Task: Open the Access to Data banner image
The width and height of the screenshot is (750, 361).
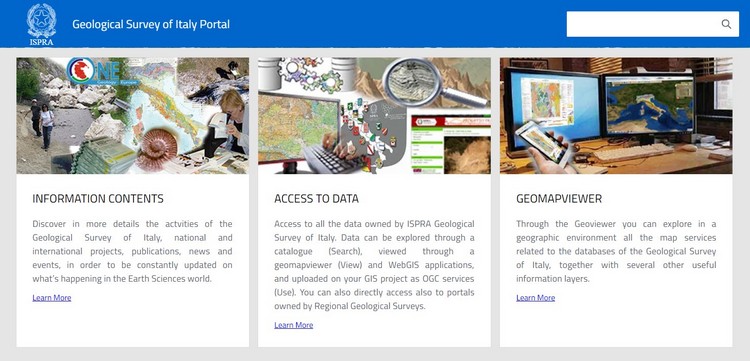Action: (374, 116)
